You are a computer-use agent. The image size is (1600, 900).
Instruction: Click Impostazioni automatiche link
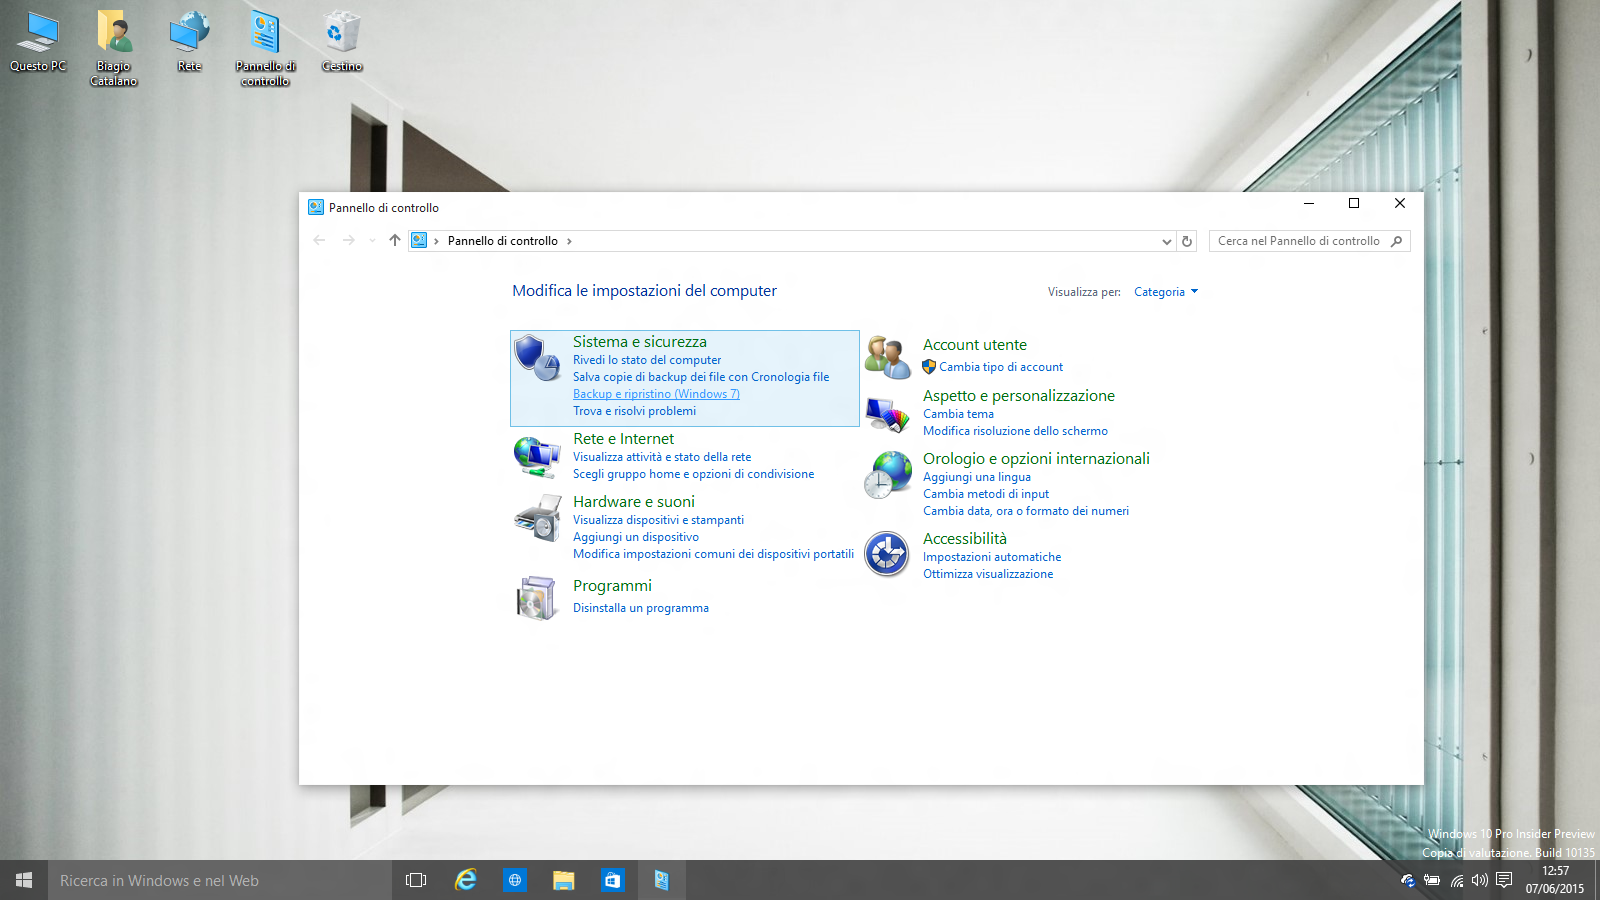pyautogui.click(x=992, y=557)
